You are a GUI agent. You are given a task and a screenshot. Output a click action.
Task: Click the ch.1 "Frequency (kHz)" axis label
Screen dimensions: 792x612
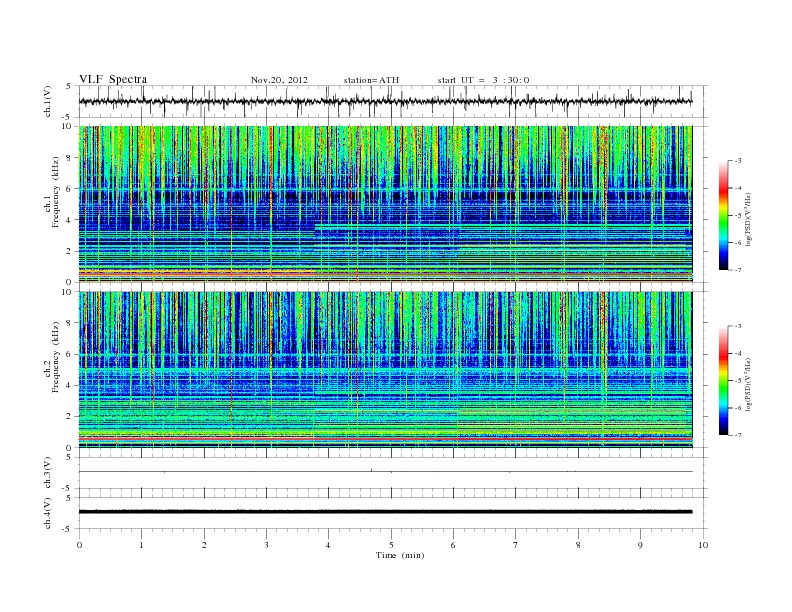point(56,192)
